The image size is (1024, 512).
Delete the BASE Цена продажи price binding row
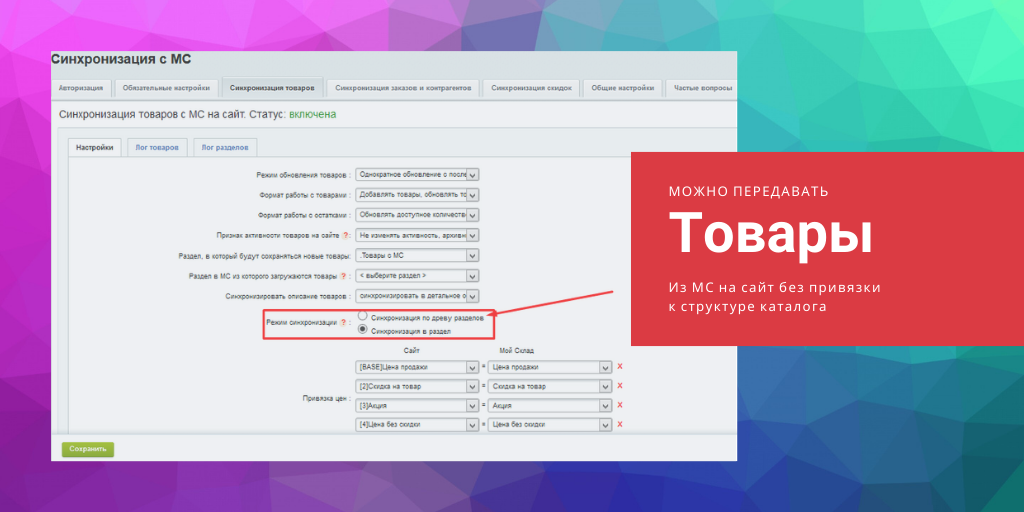click(x=620, y=367)
